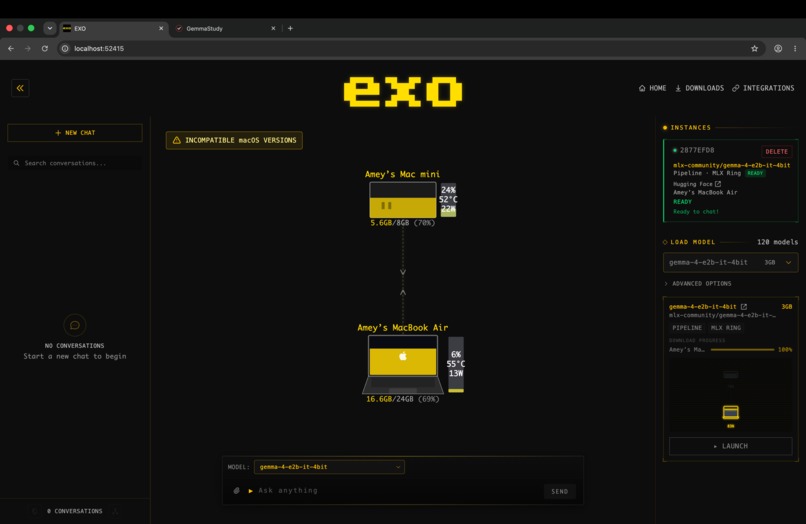Close the GemmaStudy tab
Image resolution: width=806 pixels, height=524 pixels.
pos(273,28)
